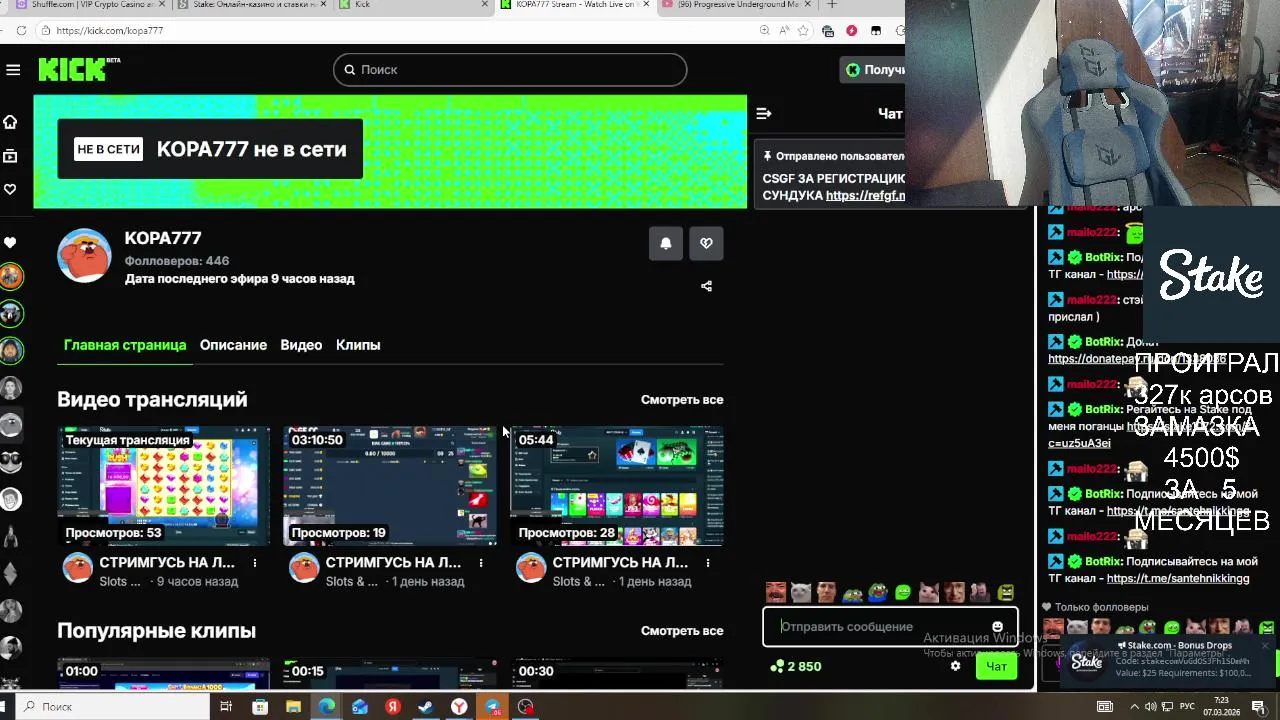This screenshot has height=720, width=1280.
Task: Close the Stake.com Bonus Drops notification
Action: point(1265,646)
